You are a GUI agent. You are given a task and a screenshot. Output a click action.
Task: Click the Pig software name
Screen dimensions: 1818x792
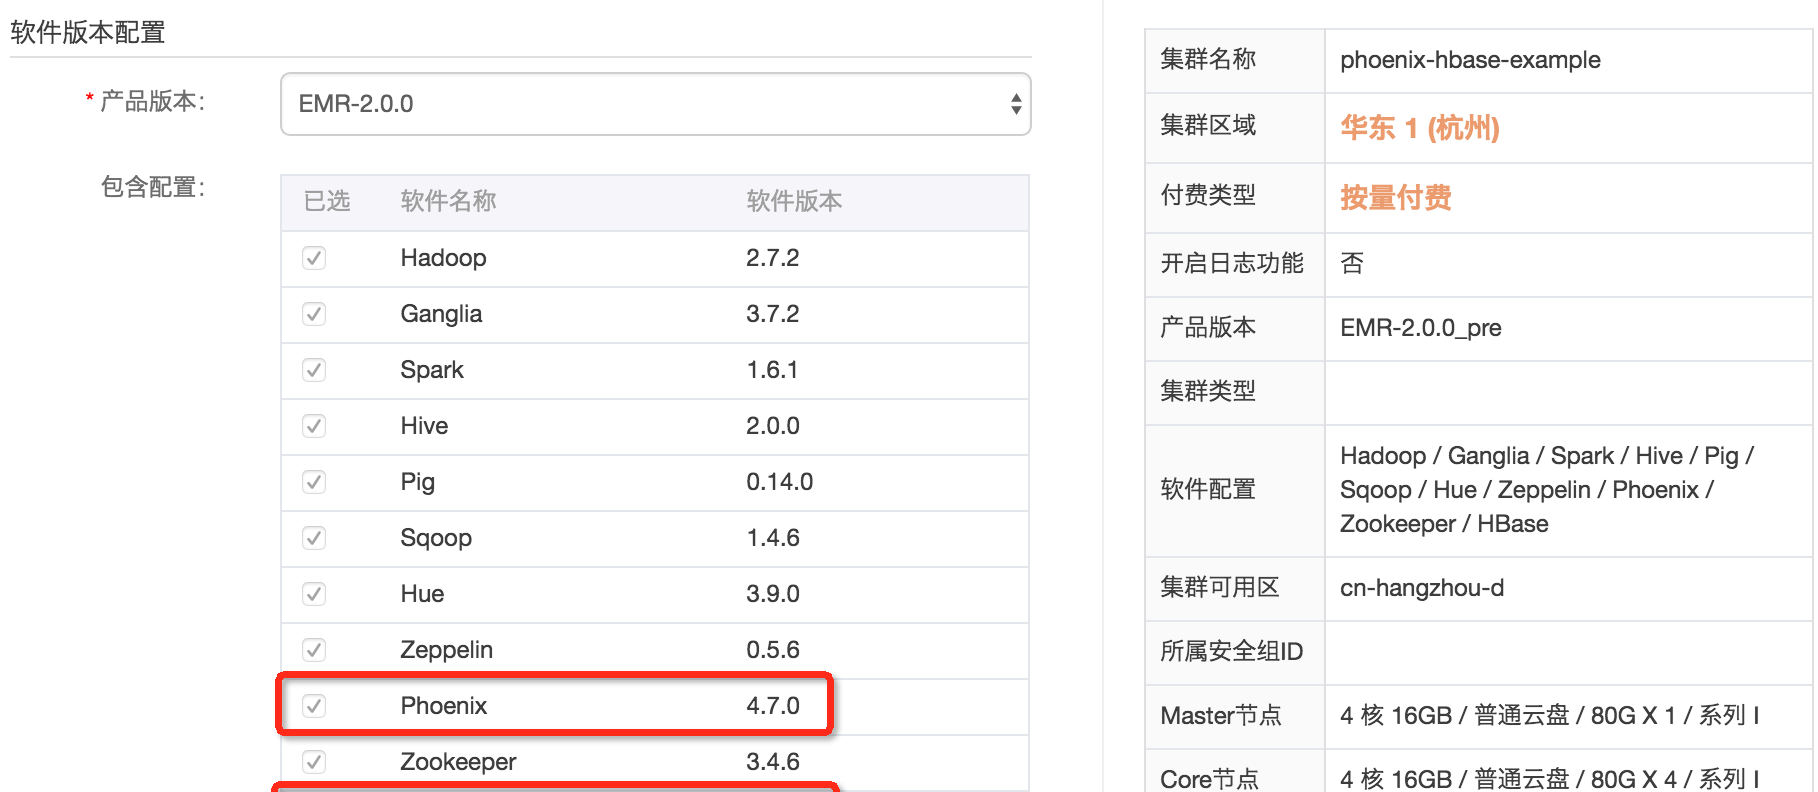click(417, 482)
